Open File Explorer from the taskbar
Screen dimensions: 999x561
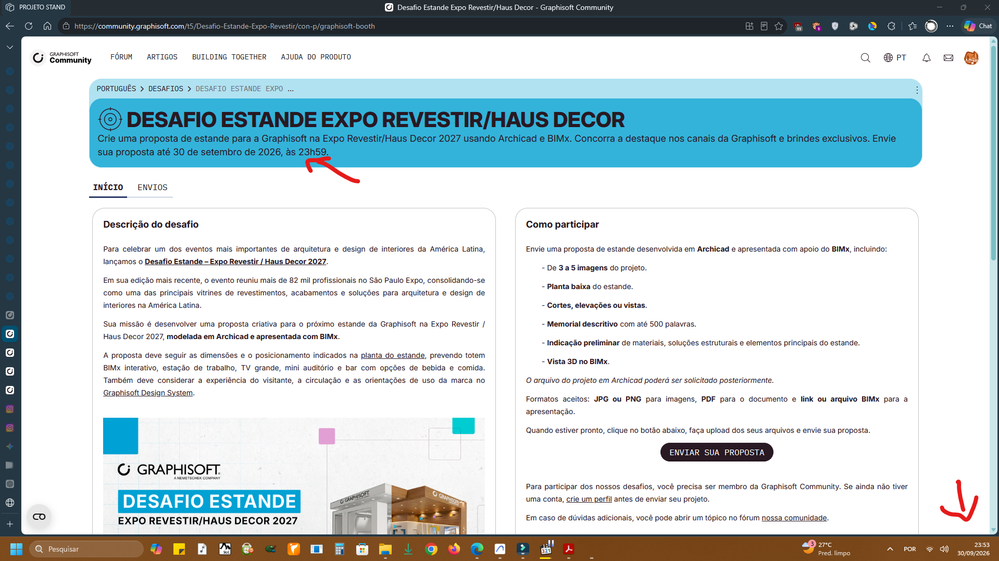pyautogui.click(x=385, y=549)
